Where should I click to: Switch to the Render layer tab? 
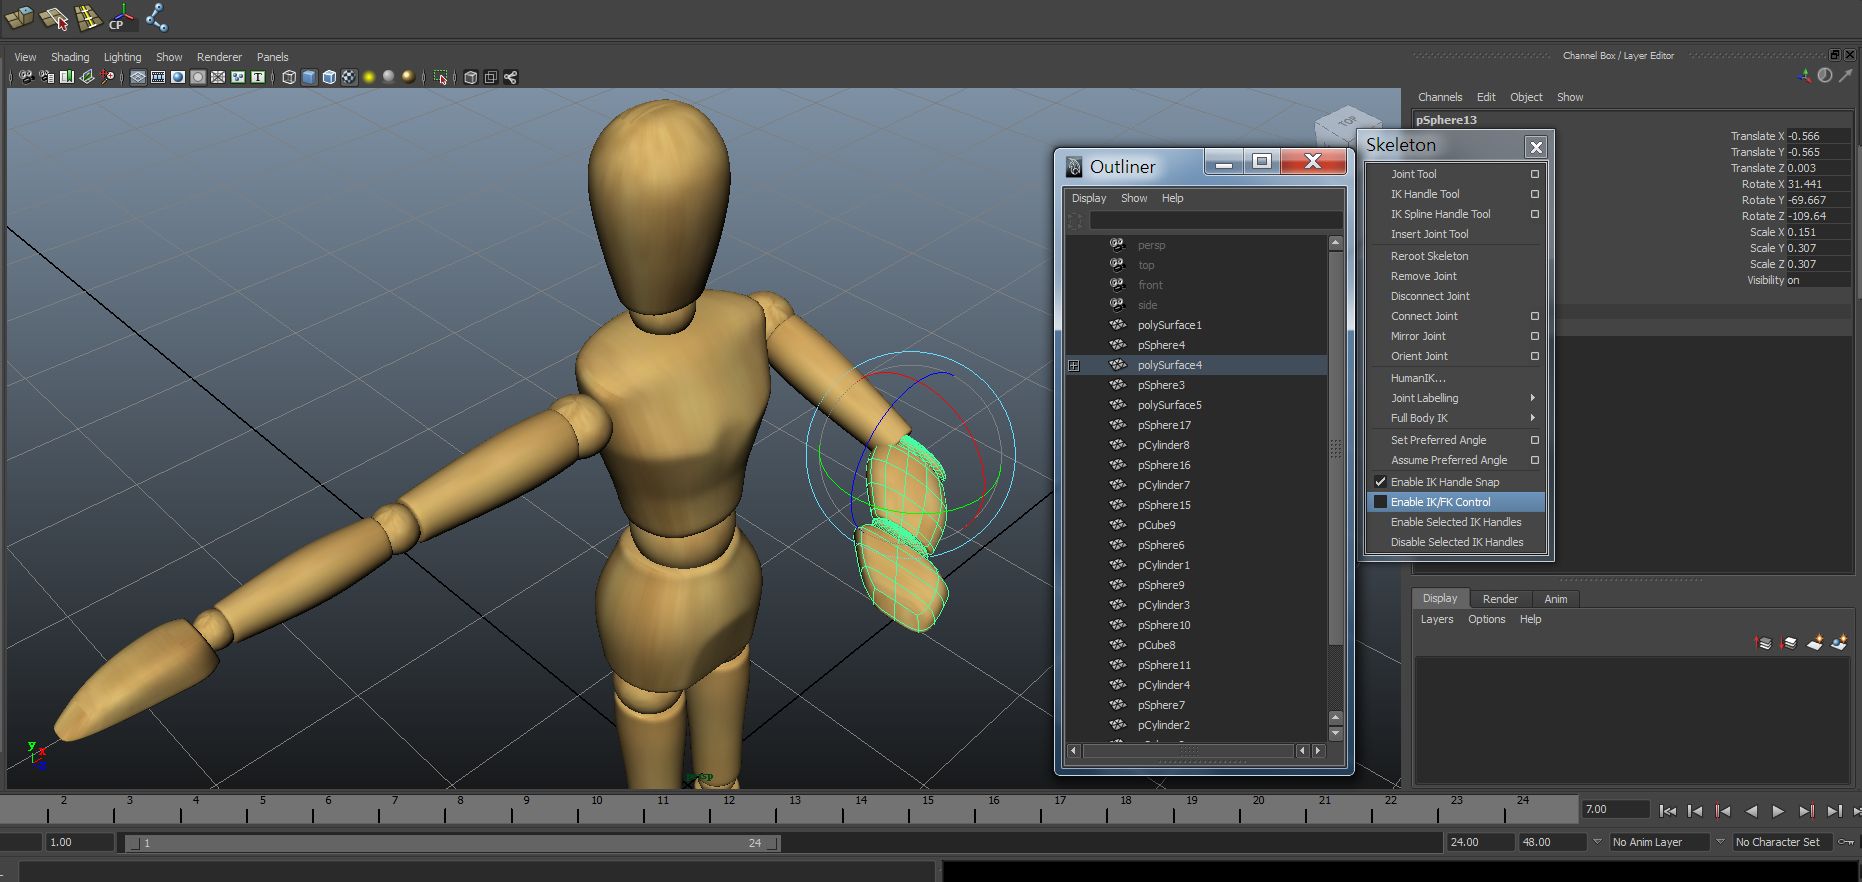point(1499,599)
